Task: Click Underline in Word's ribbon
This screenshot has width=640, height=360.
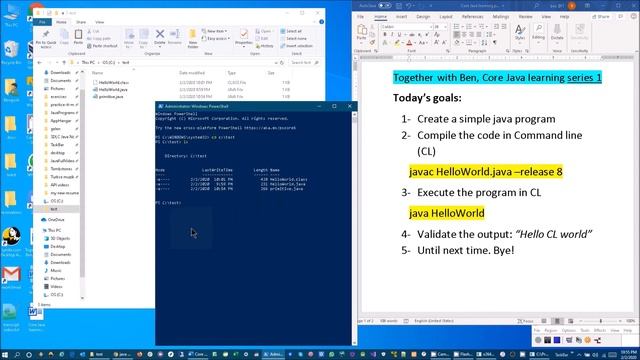Action: pyautogui.click(x=399, y=35)
